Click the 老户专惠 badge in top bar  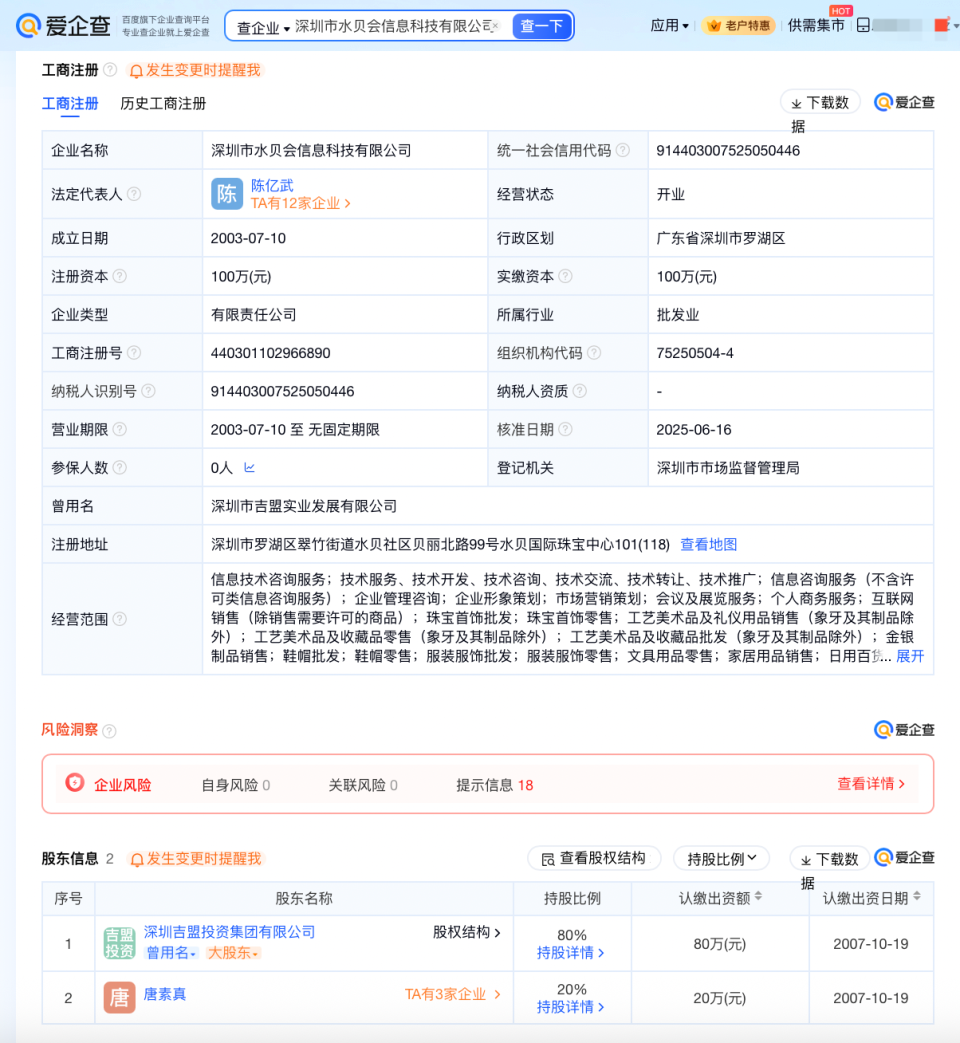(739, 26)
